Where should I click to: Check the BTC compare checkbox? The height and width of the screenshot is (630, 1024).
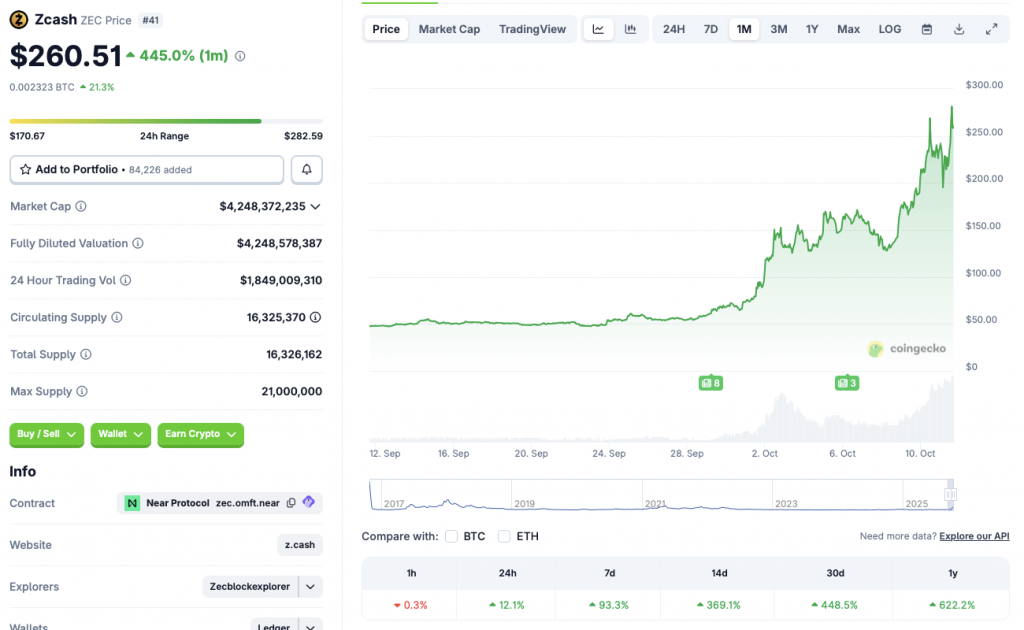click(x=452, y=537)
